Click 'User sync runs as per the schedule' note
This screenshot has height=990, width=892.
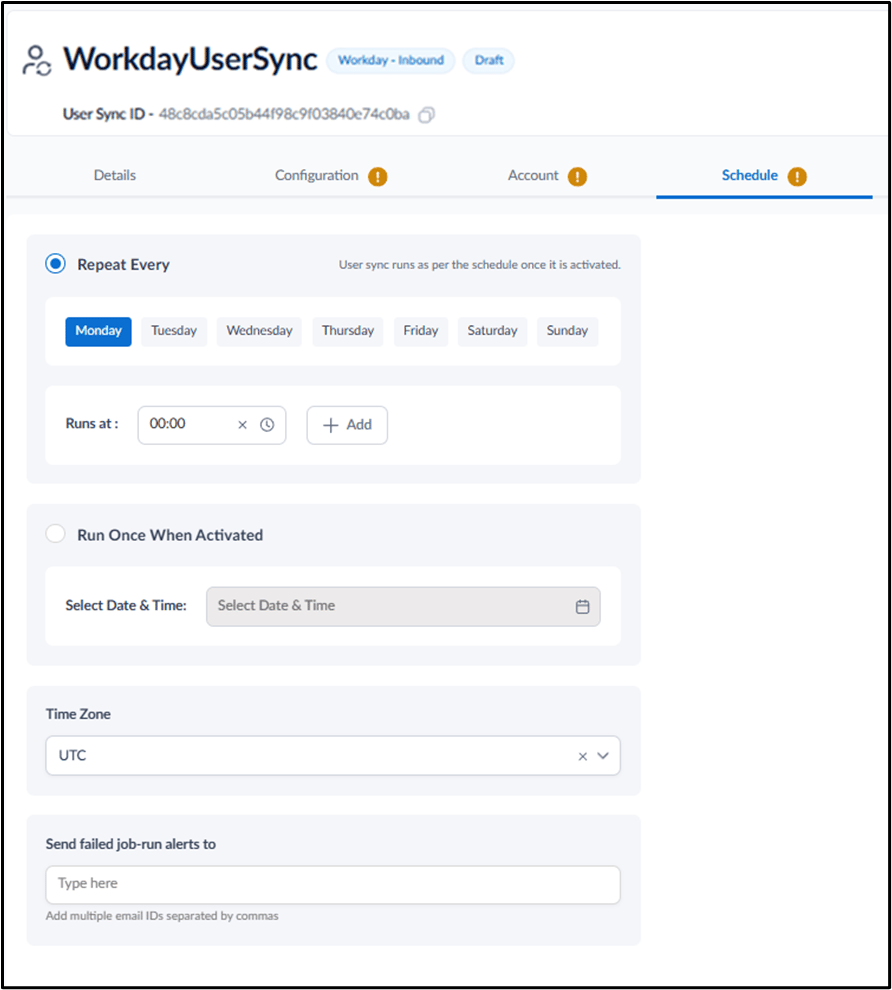click(x=480, y=265)
